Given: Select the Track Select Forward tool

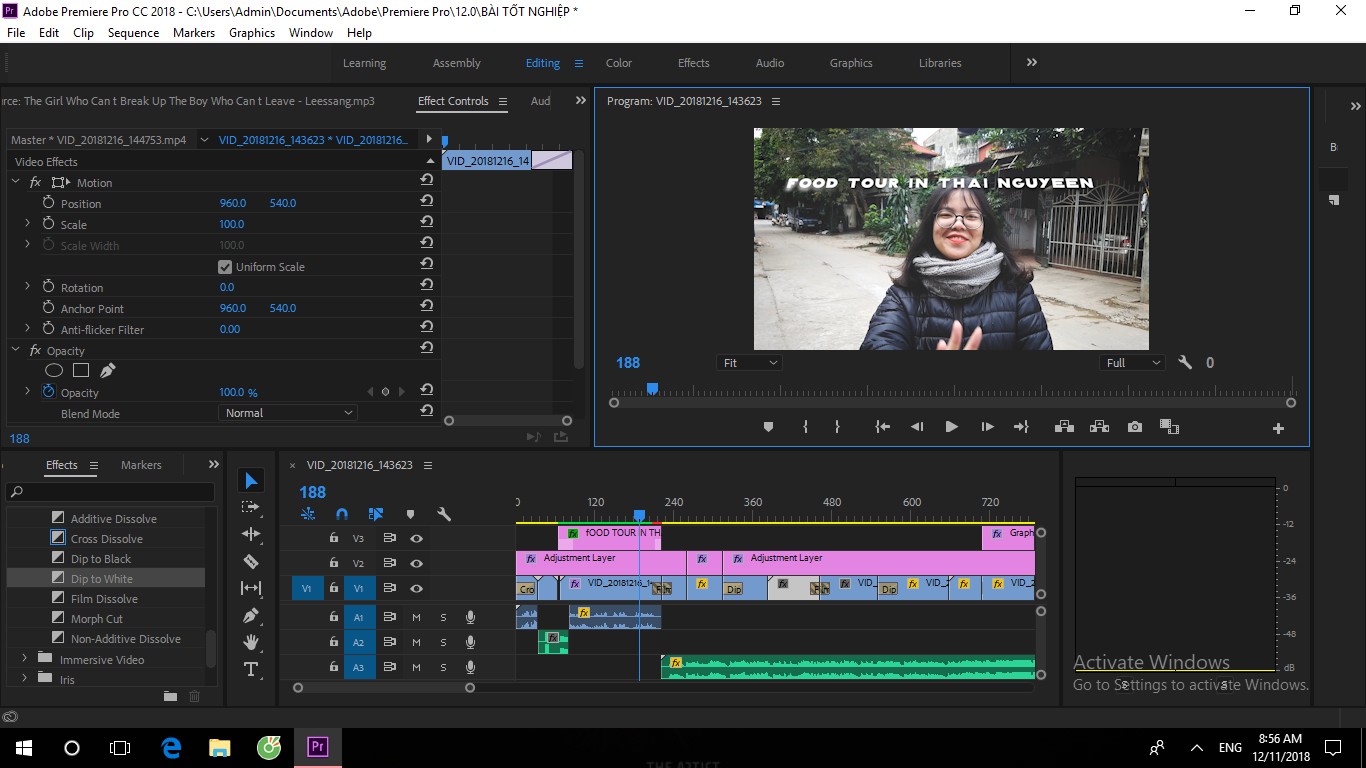Looking at the screenshot, I should [x=251, y=507].
